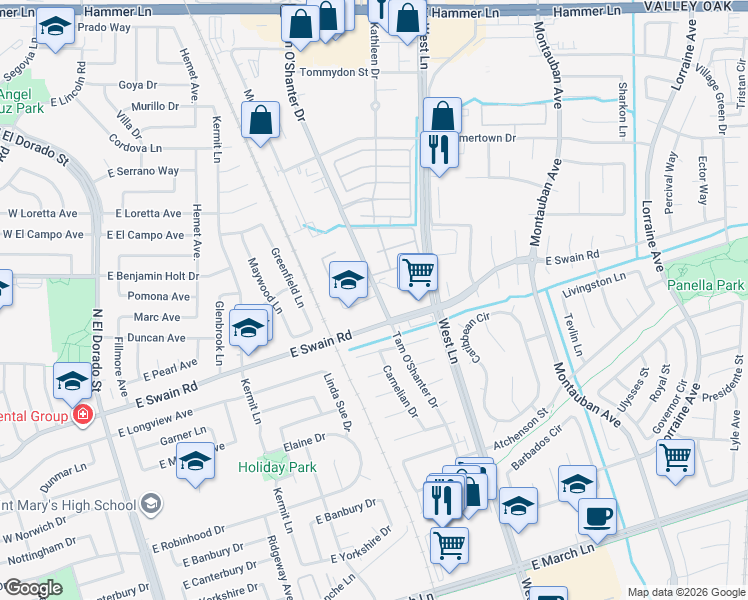Click the Google logo
748x600 pixels.
tap(33, 588)
